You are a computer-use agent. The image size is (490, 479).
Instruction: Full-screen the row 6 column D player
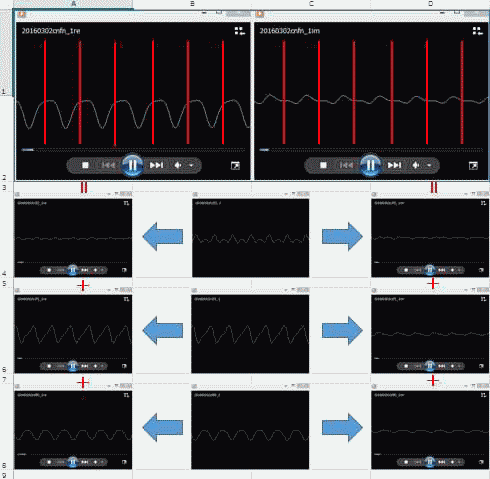click(481, 366)
